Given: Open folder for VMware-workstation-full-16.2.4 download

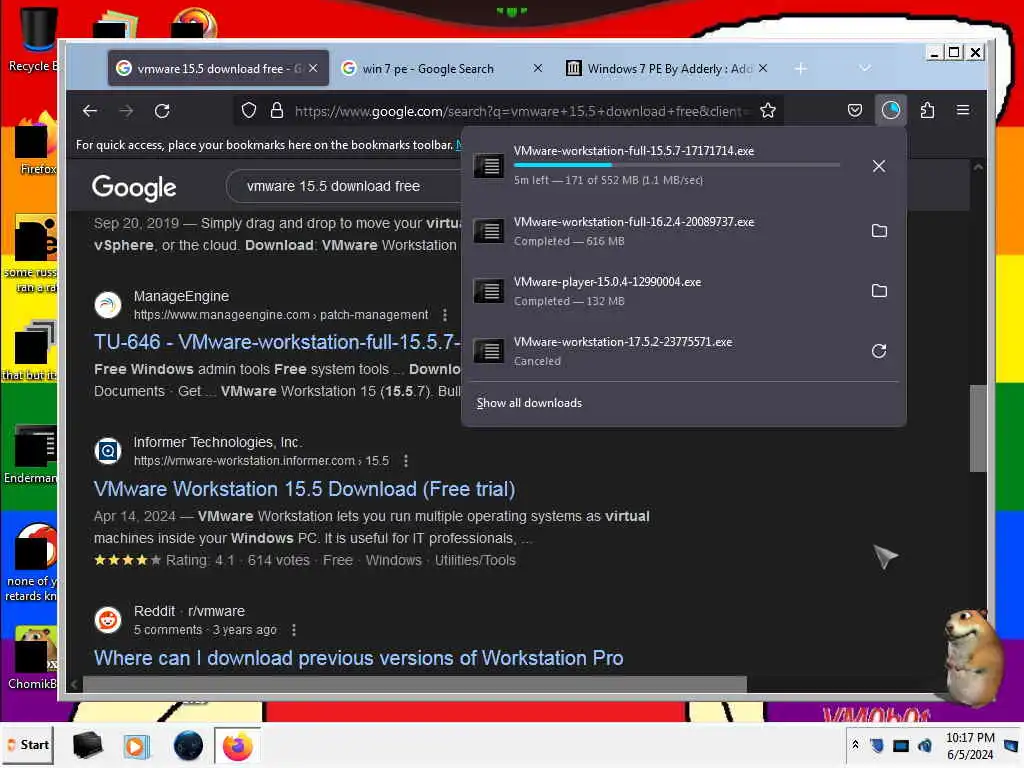Looking at the screenshot, I should [879, 231].
